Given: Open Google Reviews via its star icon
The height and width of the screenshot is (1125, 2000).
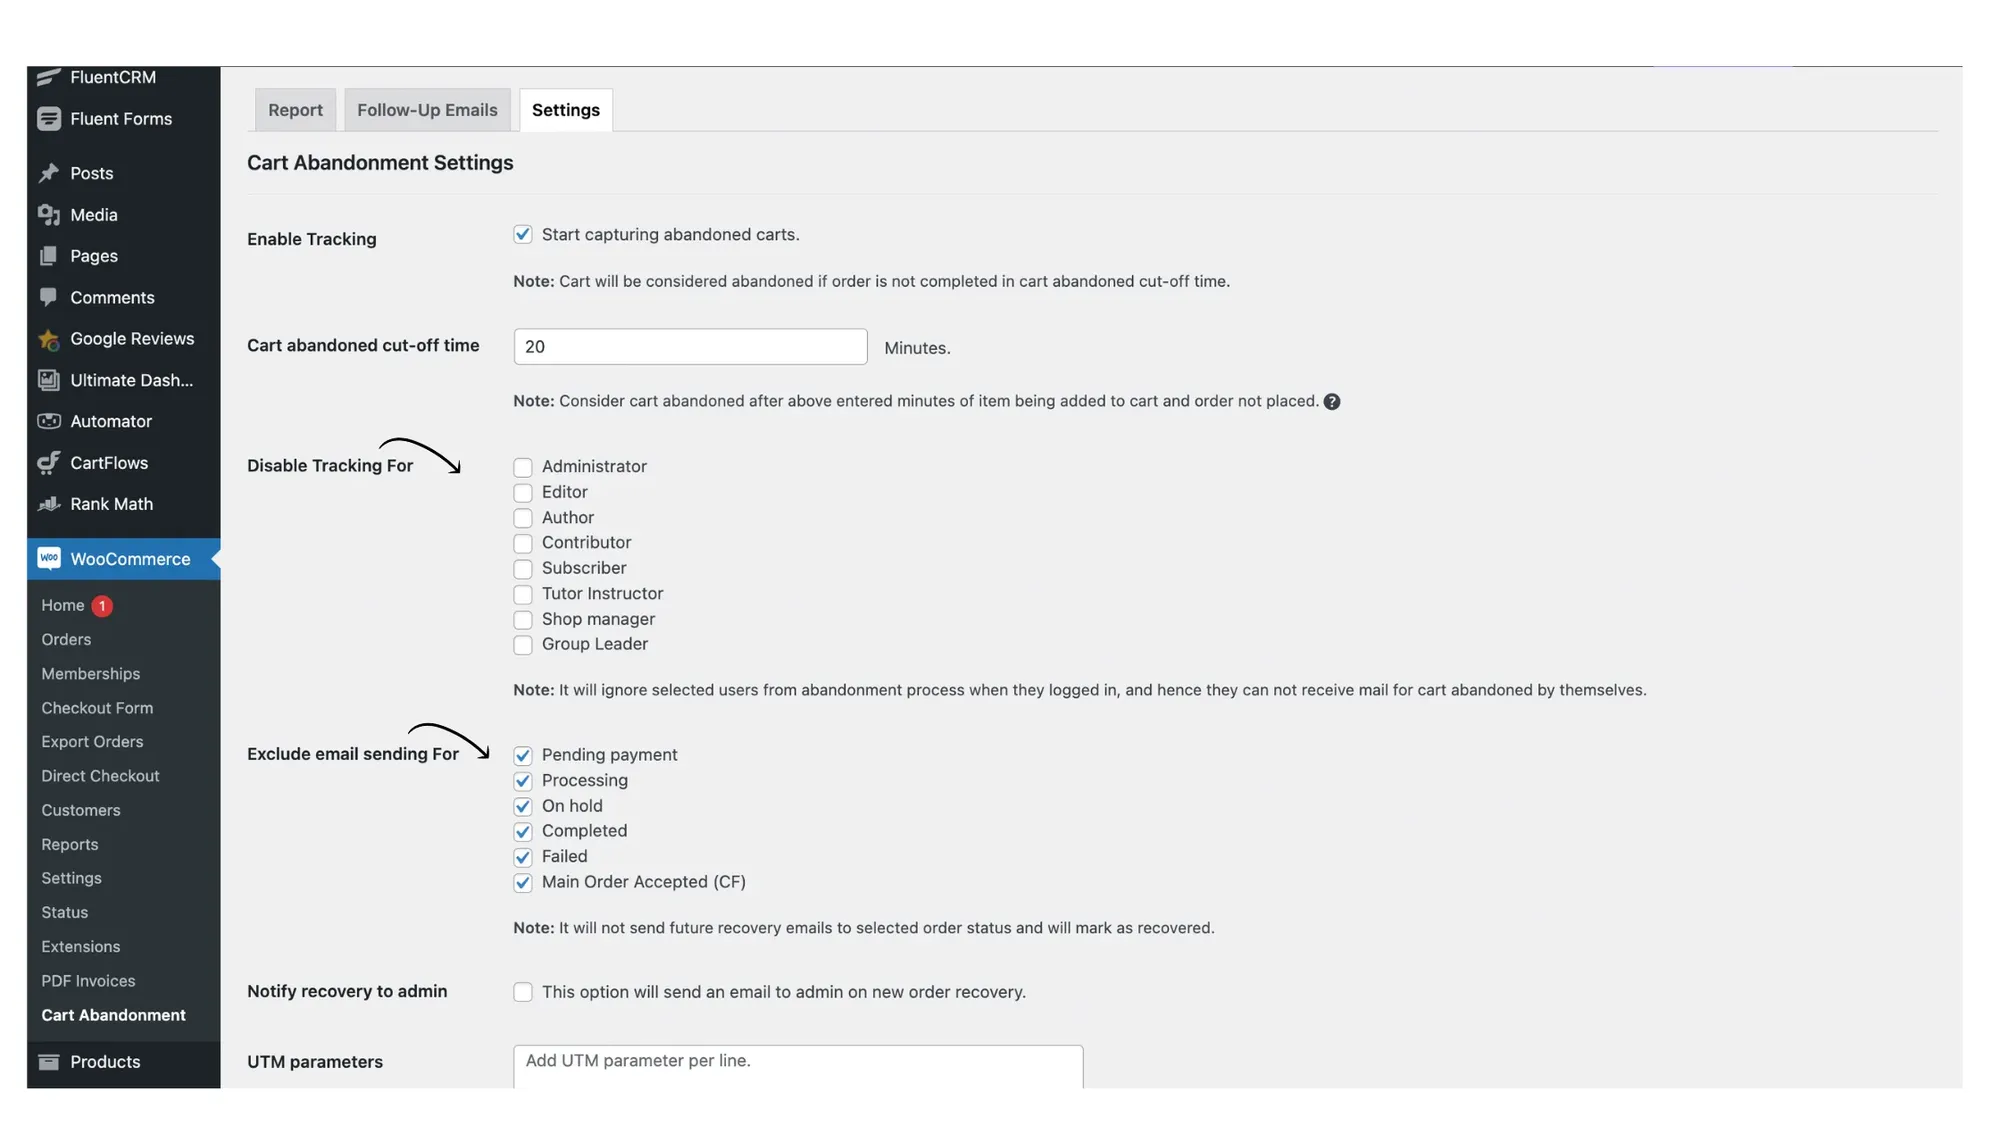Looking at the screenshot, I should [x=48, y=339].
